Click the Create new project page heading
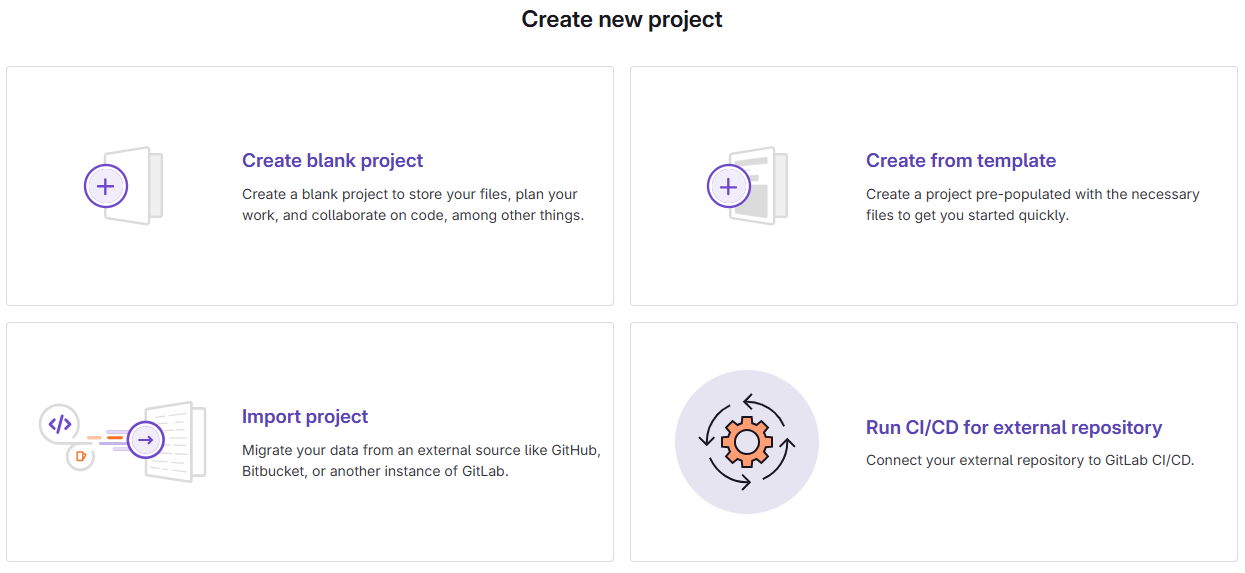1245x573 pixels. 622,19
